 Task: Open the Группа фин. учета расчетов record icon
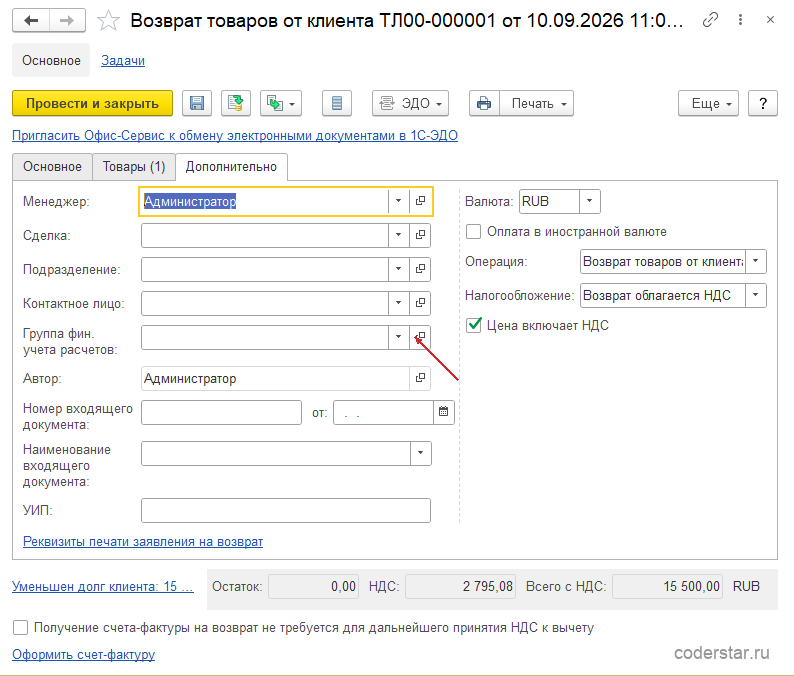pos(420,337)
